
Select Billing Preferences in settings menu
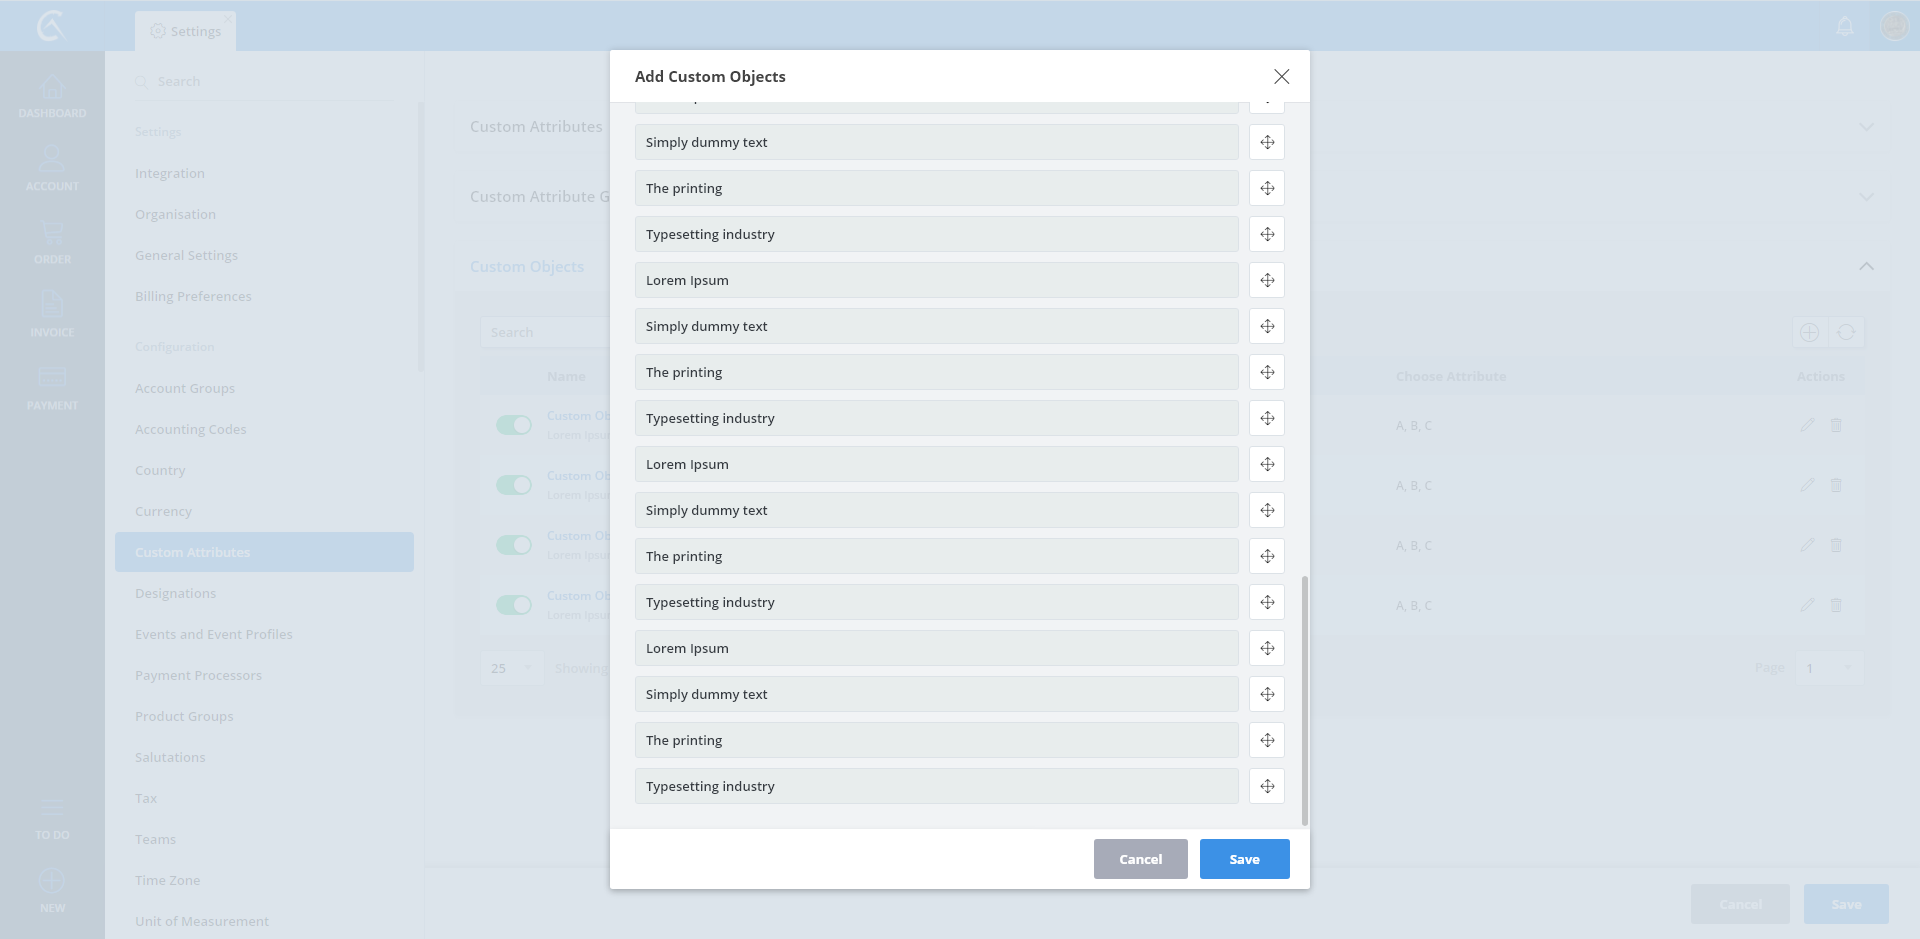pyautogui.click(x=193, y=296)
